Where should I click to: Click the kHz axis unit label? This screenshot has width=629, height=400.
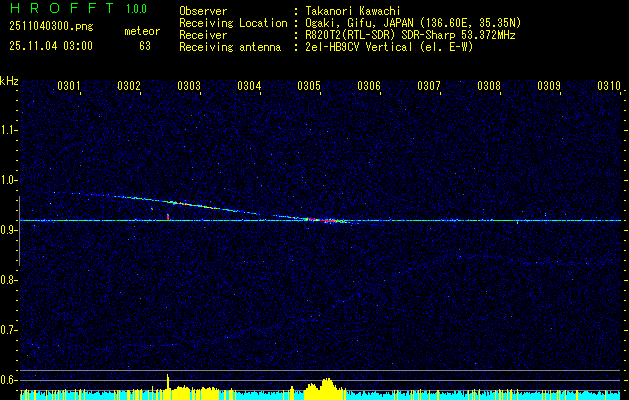point(9,80)
